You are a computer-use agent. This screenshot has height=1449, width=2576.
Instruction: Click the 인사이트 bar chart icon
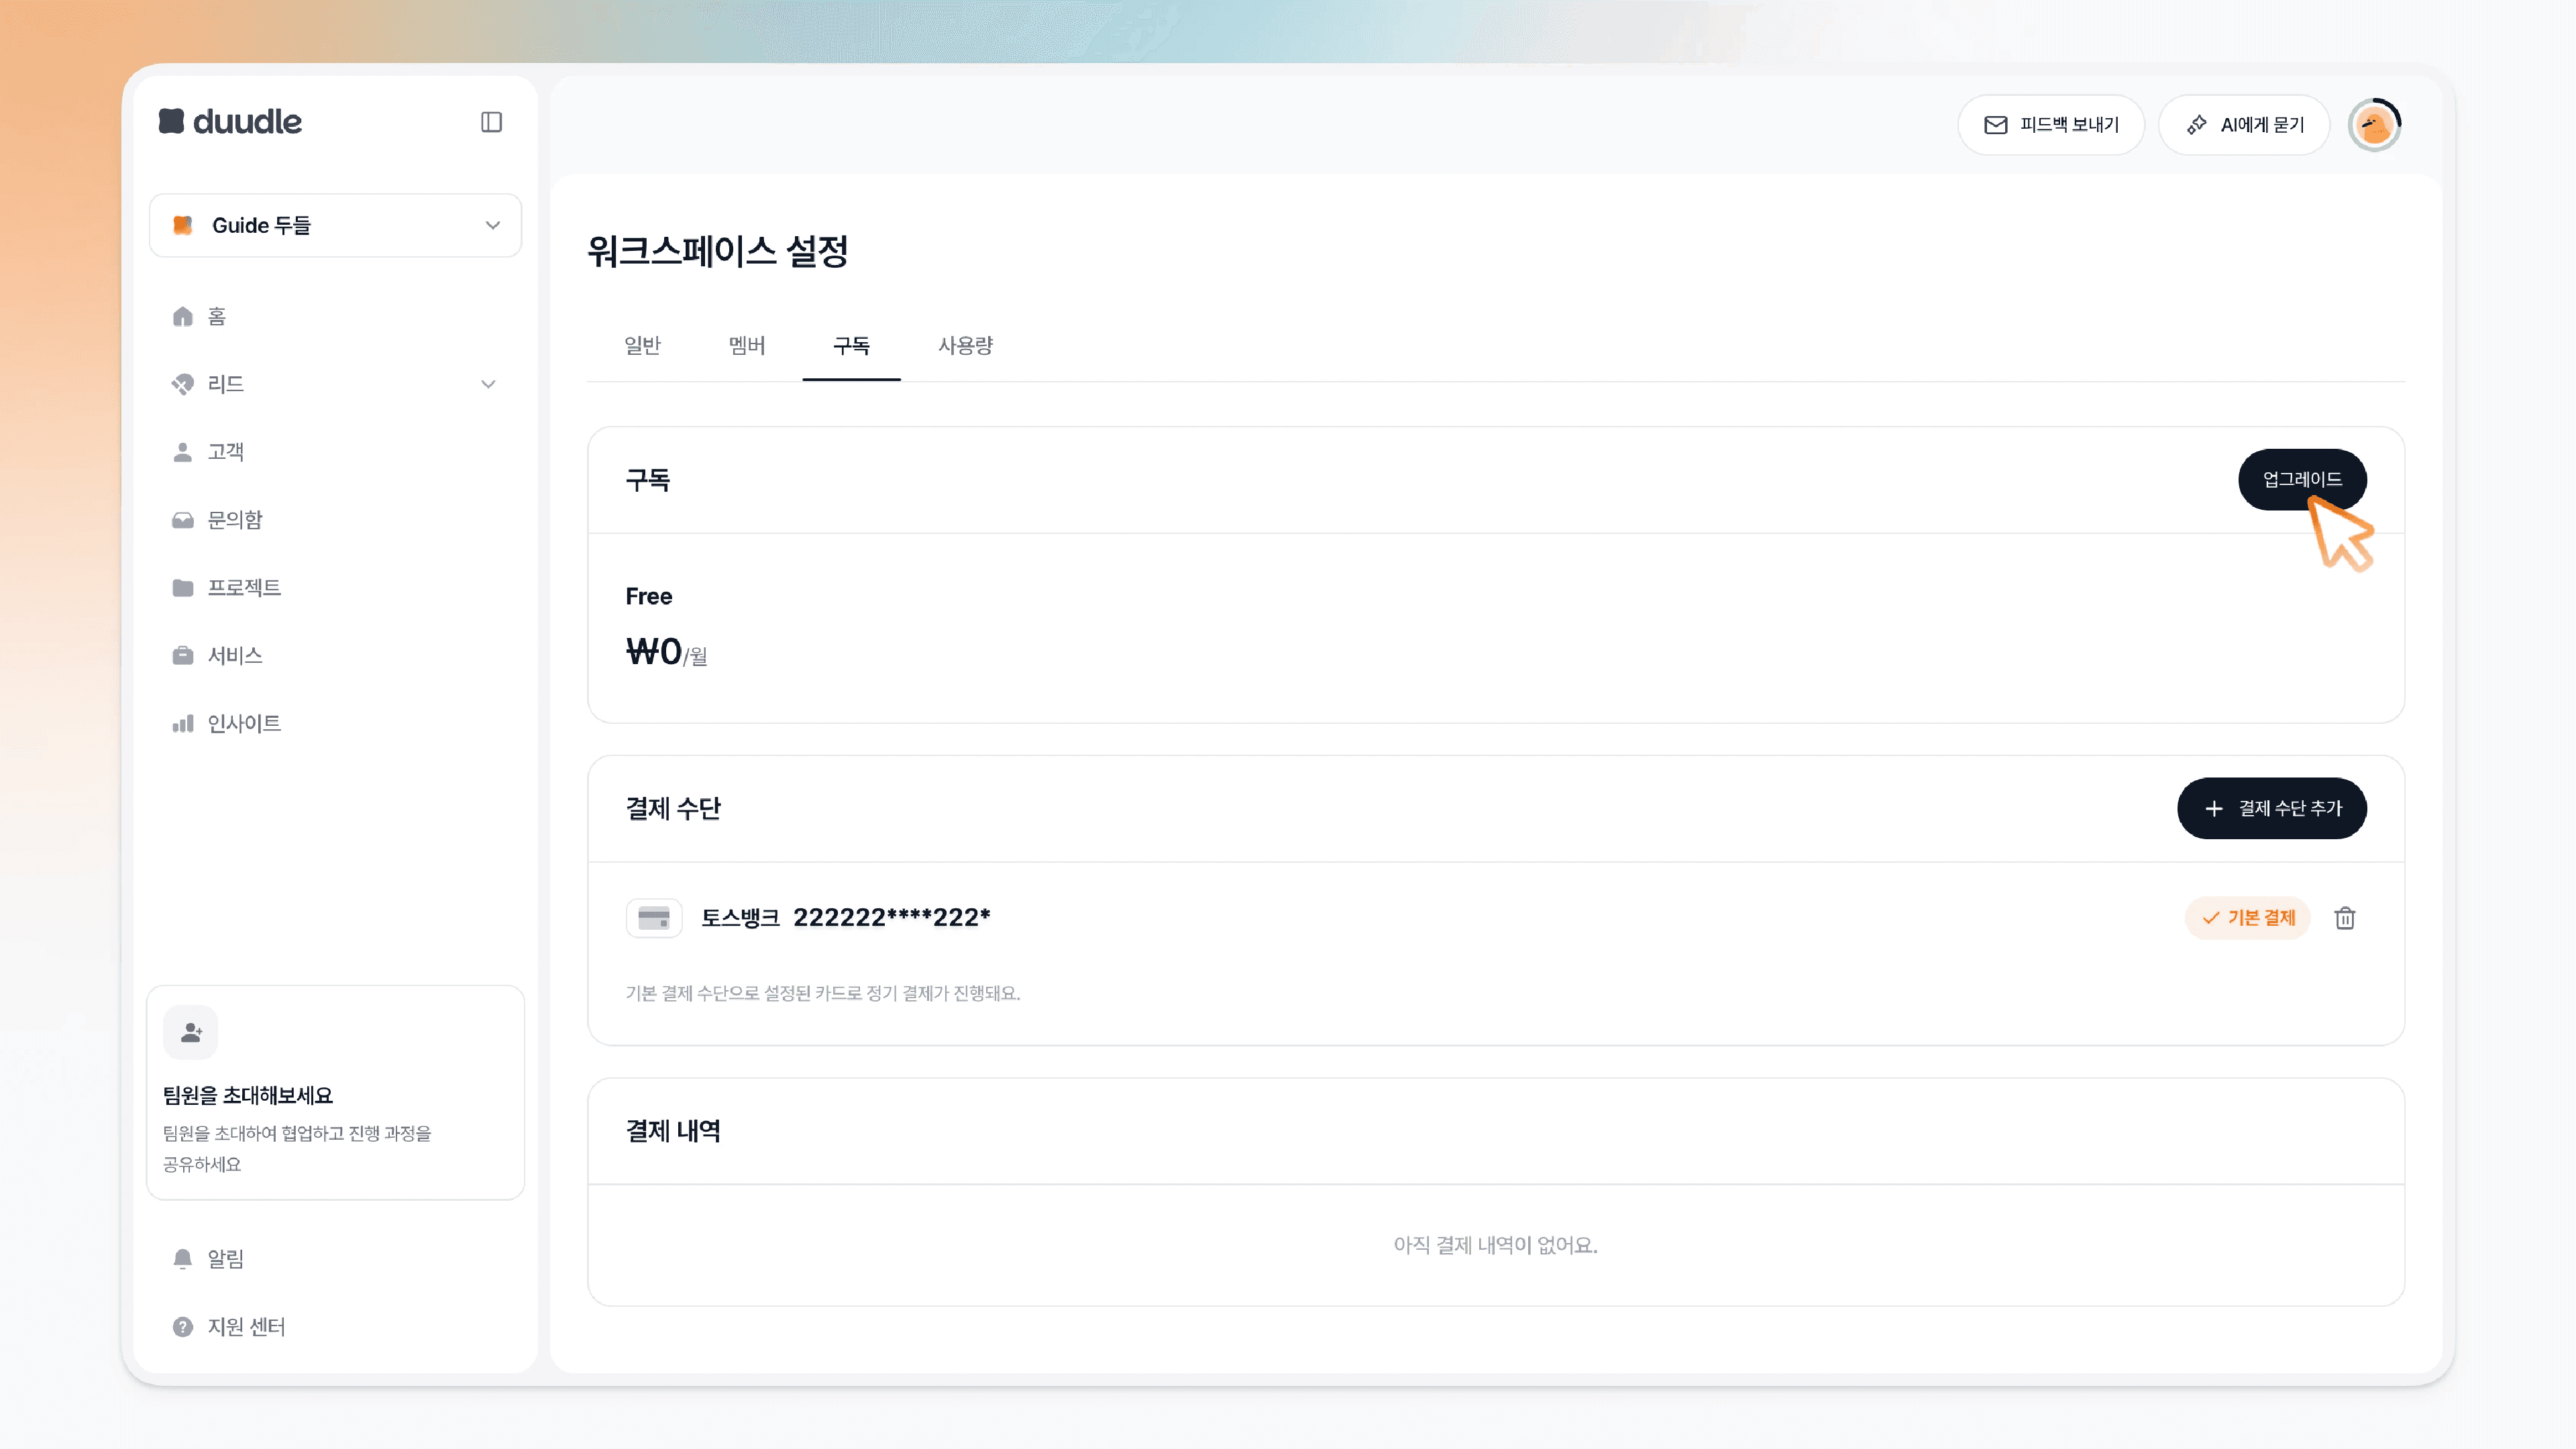(x=182, y=723)
